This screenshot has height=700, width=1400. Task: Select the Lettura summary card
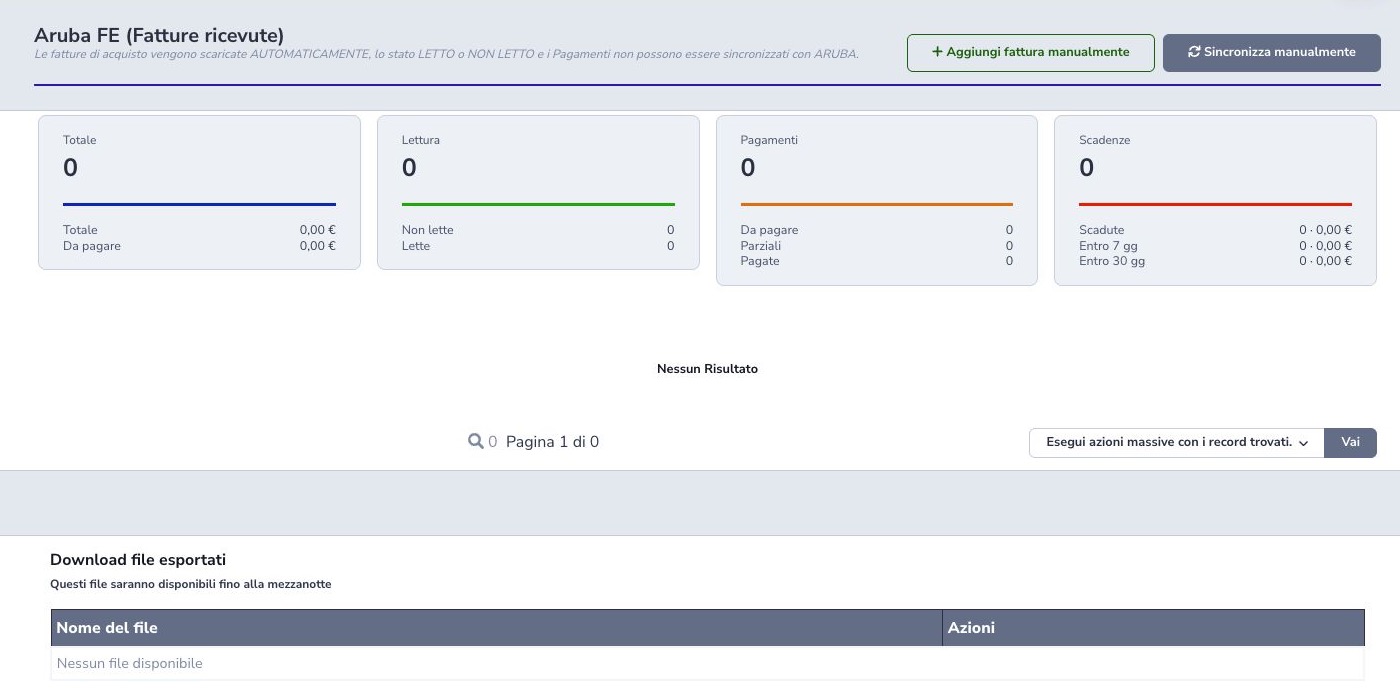[x=538, y=192]
